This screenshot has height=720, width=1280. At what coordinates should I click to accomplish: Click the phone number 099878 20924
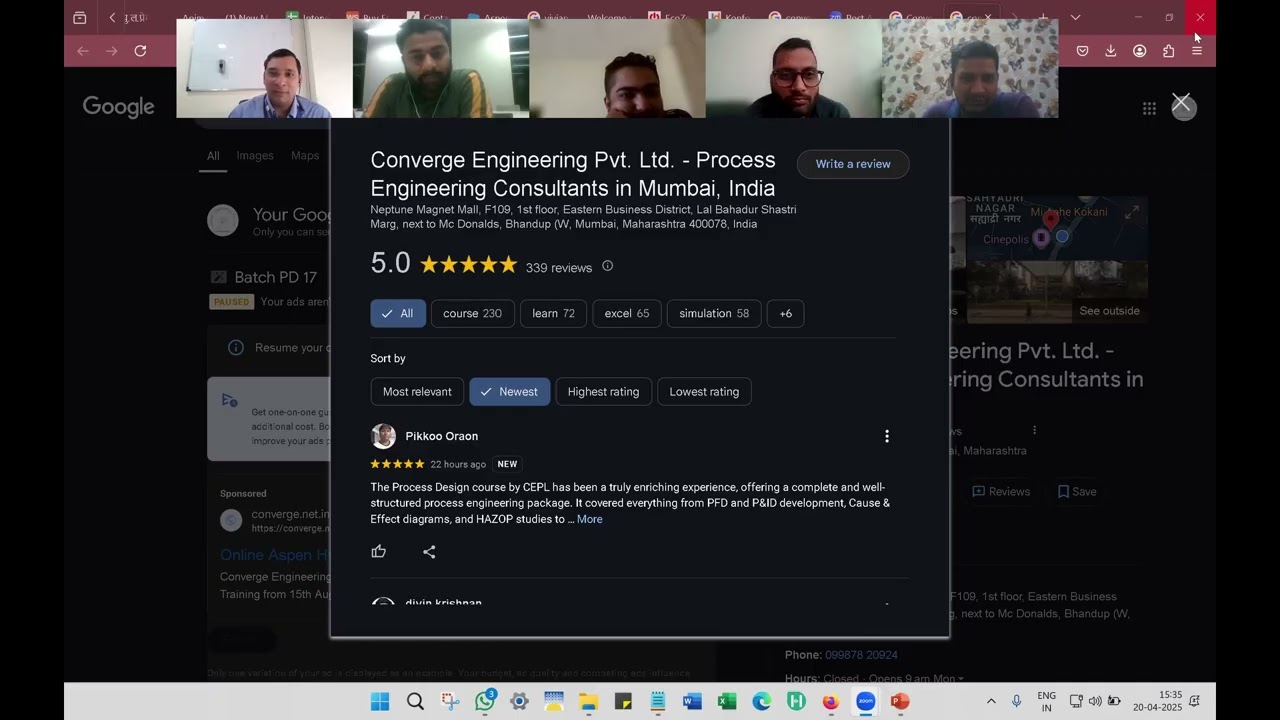pyautogui.click(x=861, y=655)
